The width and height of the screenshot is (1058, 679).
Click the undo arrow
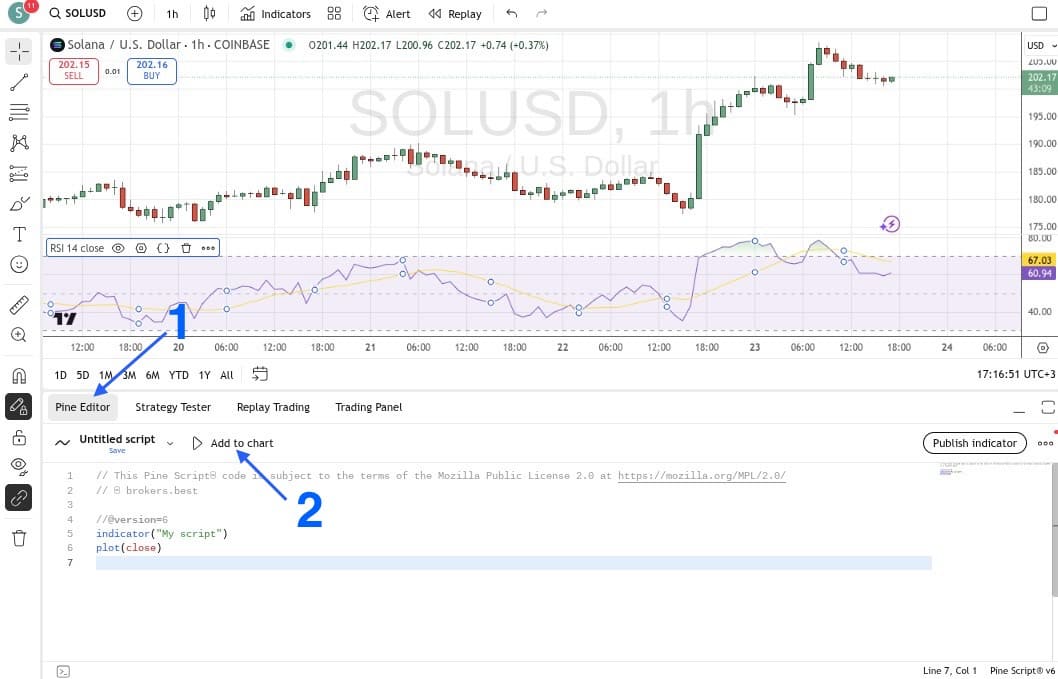coord(511,13)
